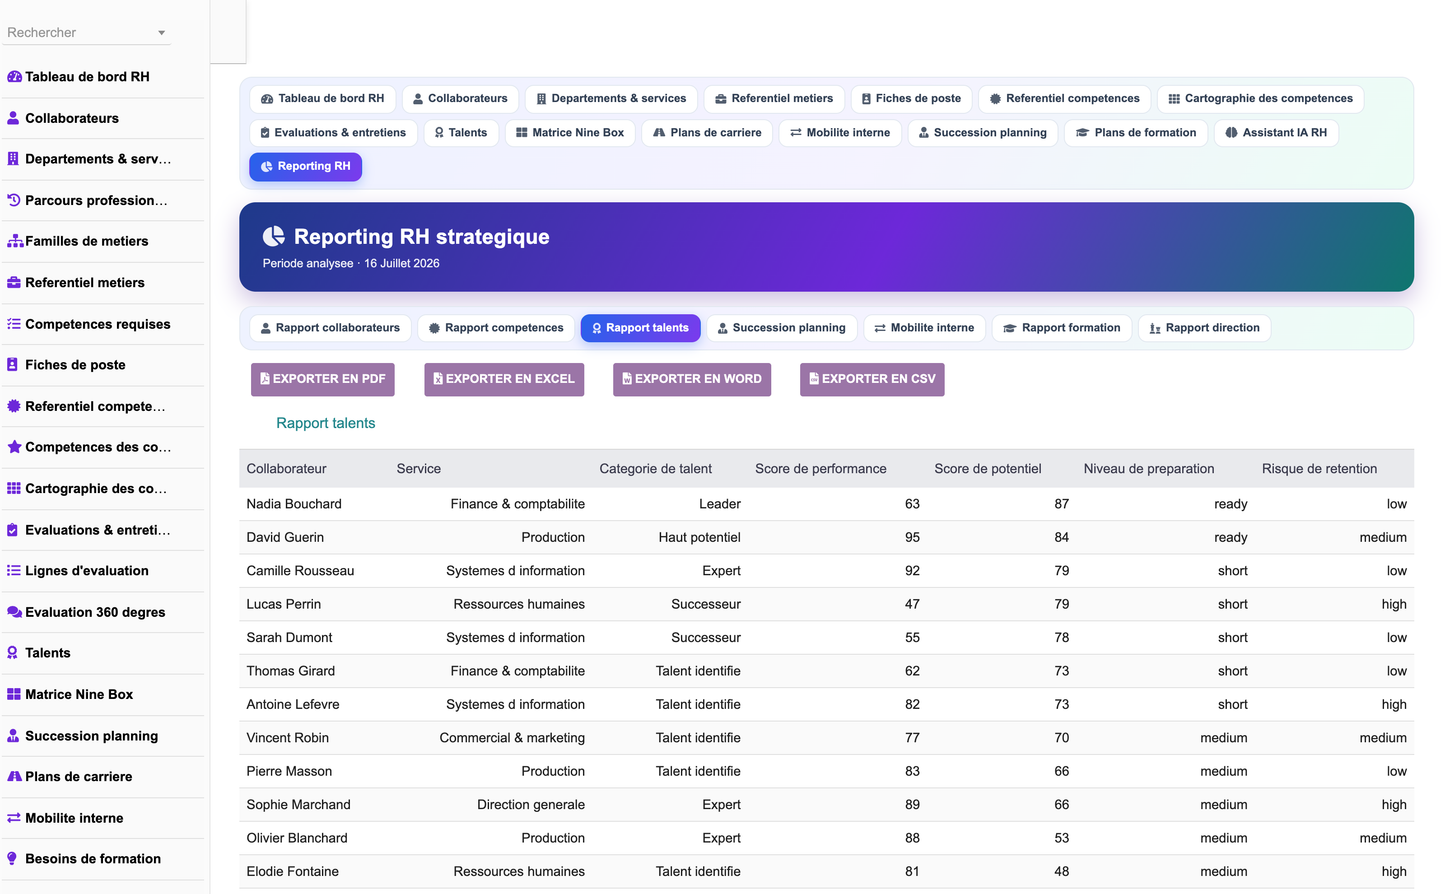Click the Evaluations & entretiens clipboard icon in sidebar
The image size is (1445, 894).
13,530
